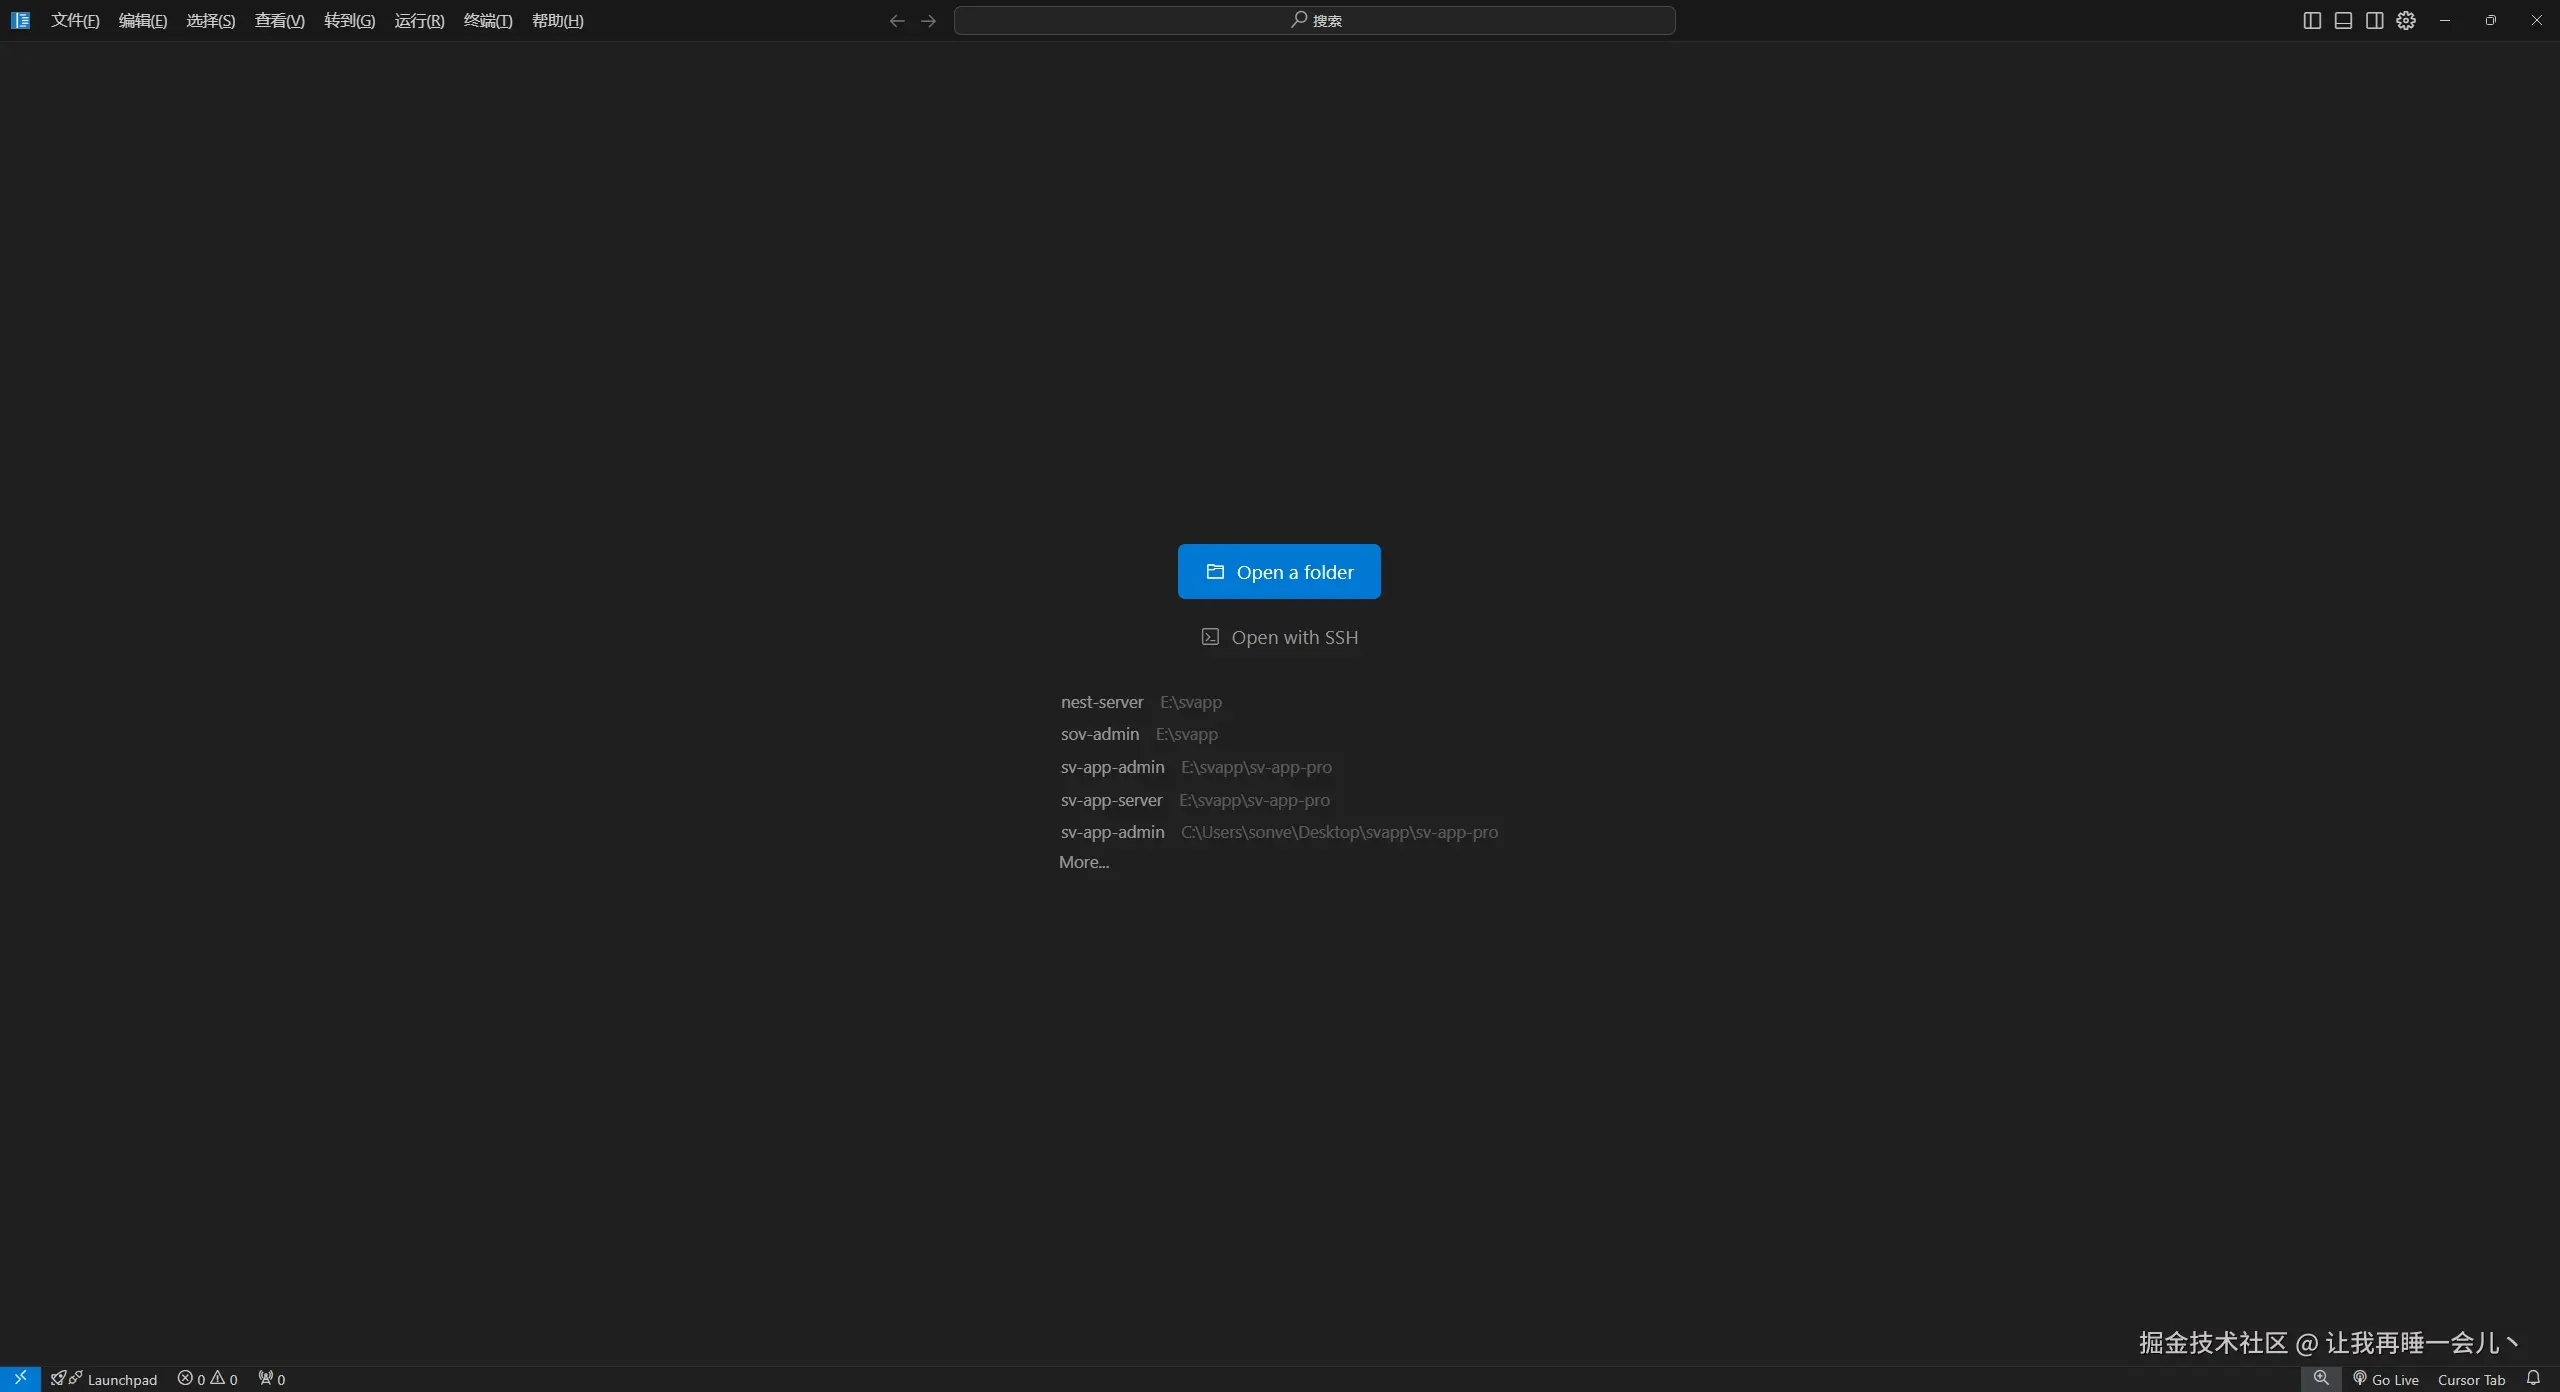
Task: Click the forwarded ports antenna indicator
Action: coord(272,1380)
